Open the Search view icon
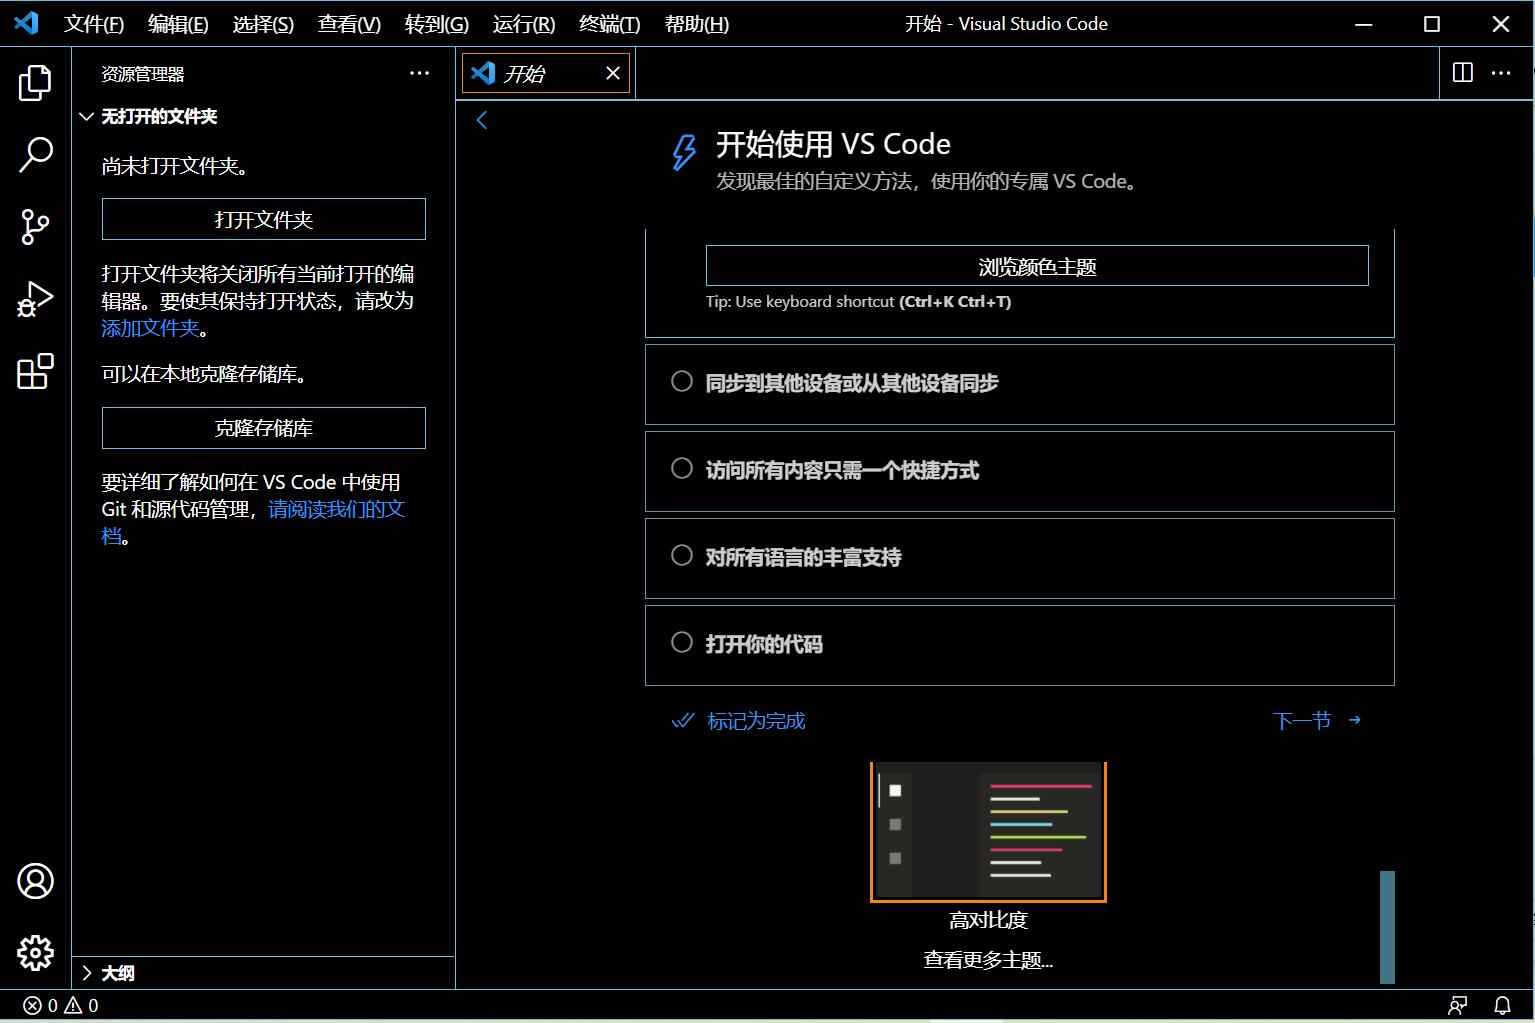The image size is (1535, 1023). (35, 155)
